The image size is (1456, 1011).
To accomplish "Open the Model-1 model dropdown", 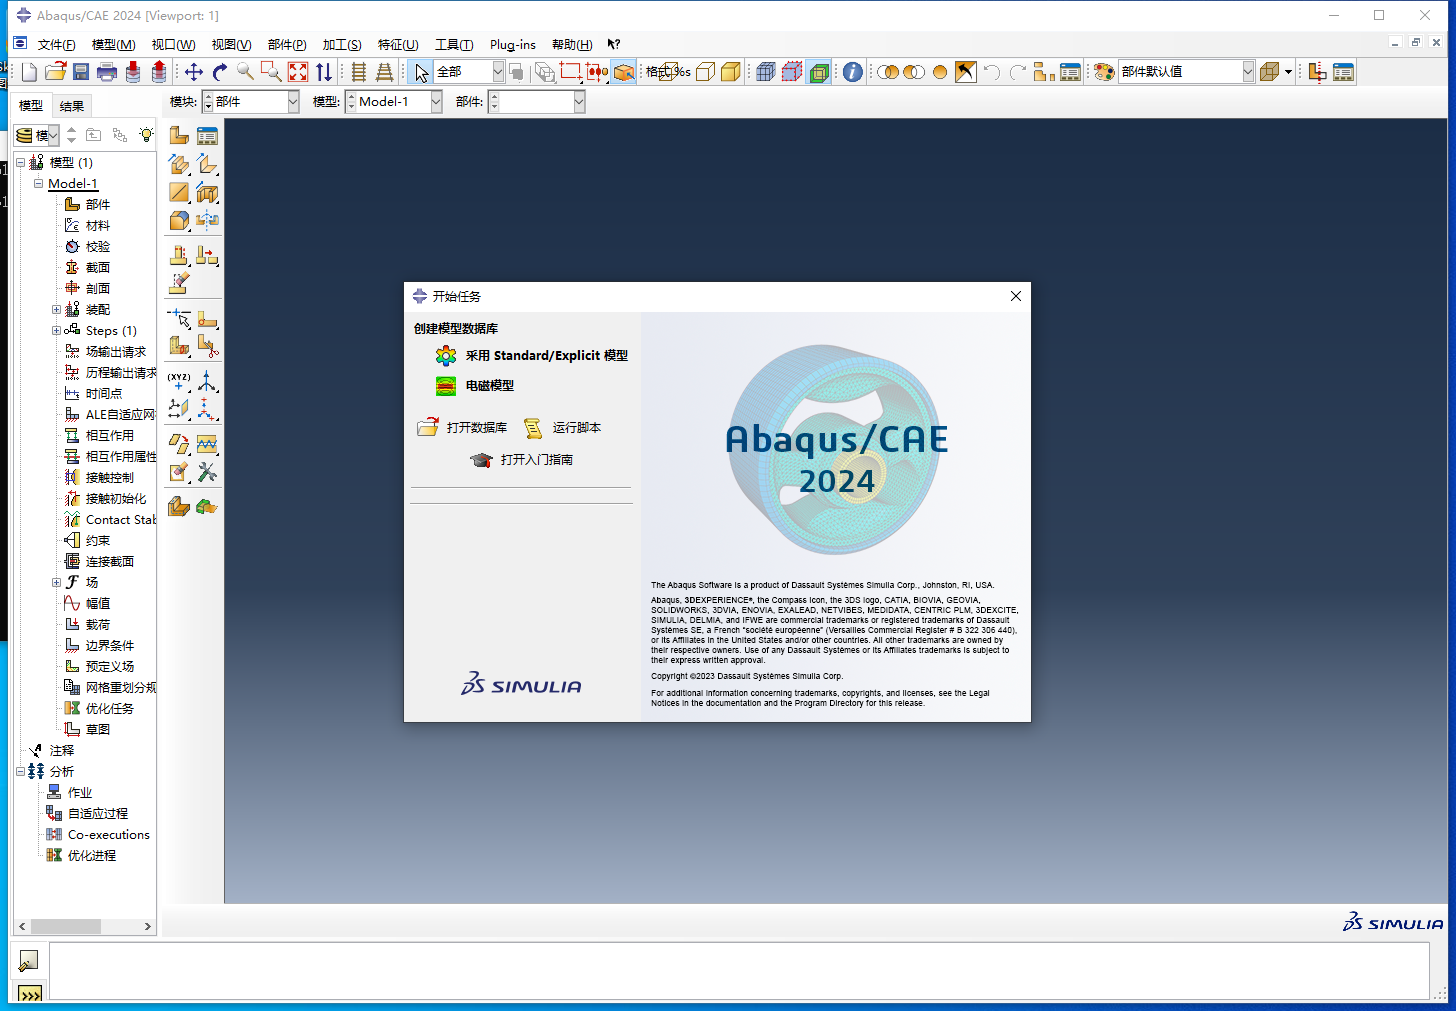I will [434, 101].
